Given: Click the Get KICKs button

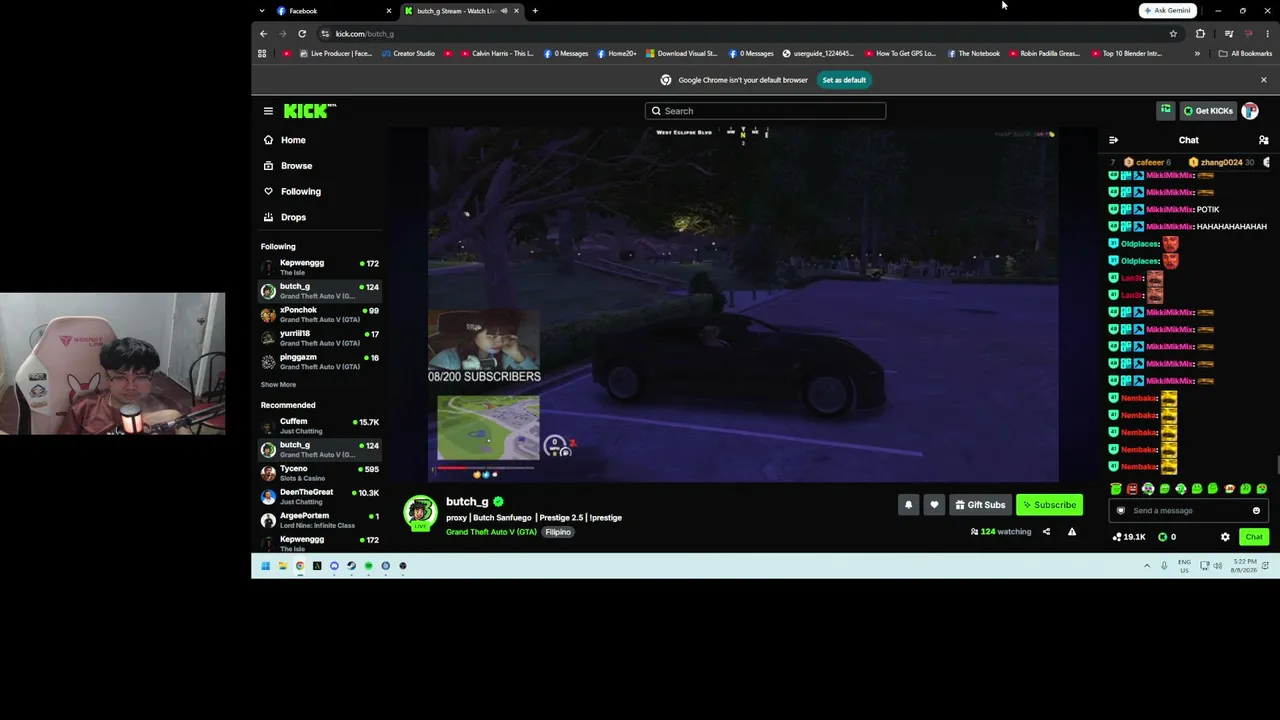Looking at the screenshot, I should coord(1208,111).
